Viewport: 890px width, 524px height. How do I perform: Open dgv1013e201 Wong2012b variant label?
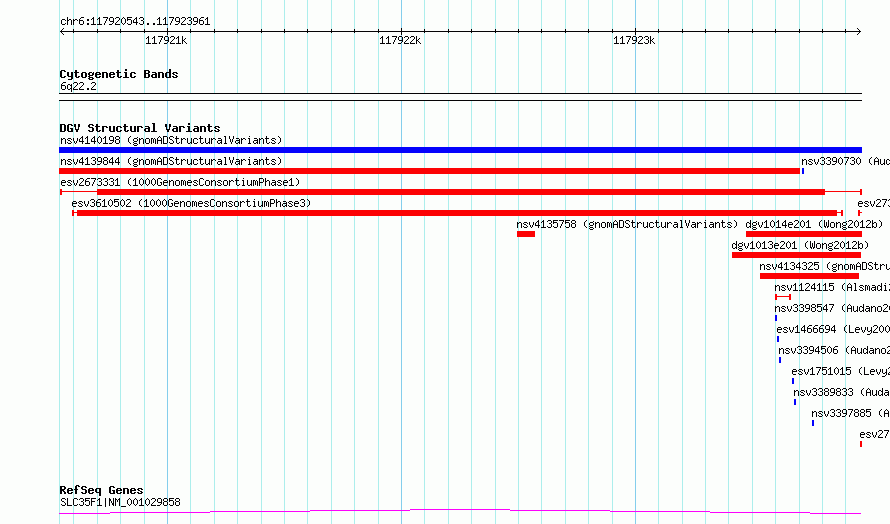point(800,245)
